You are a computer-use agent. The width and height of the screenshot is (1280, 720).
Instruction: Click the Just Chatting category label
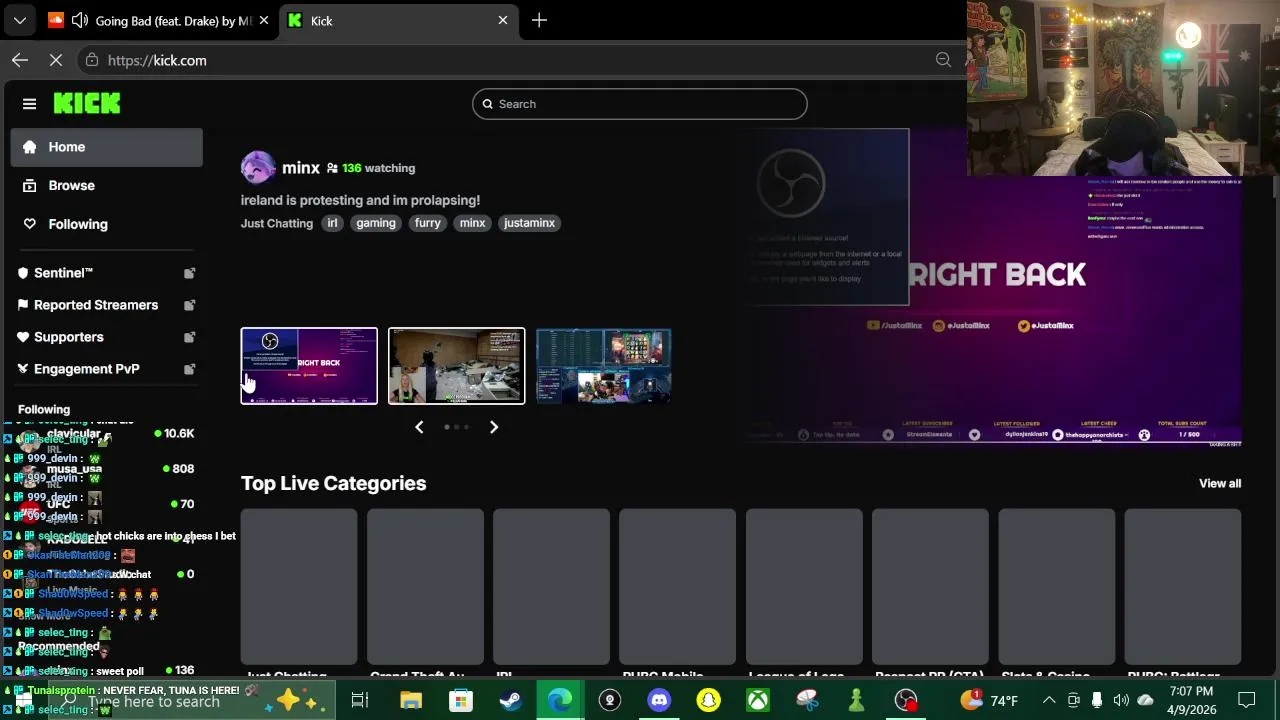[277, 223]
